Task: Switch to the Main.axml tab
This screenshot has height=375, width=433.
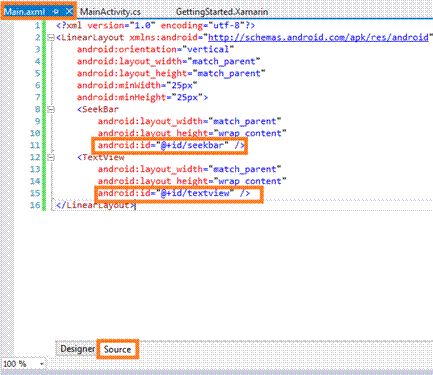Action: [25, 12]
